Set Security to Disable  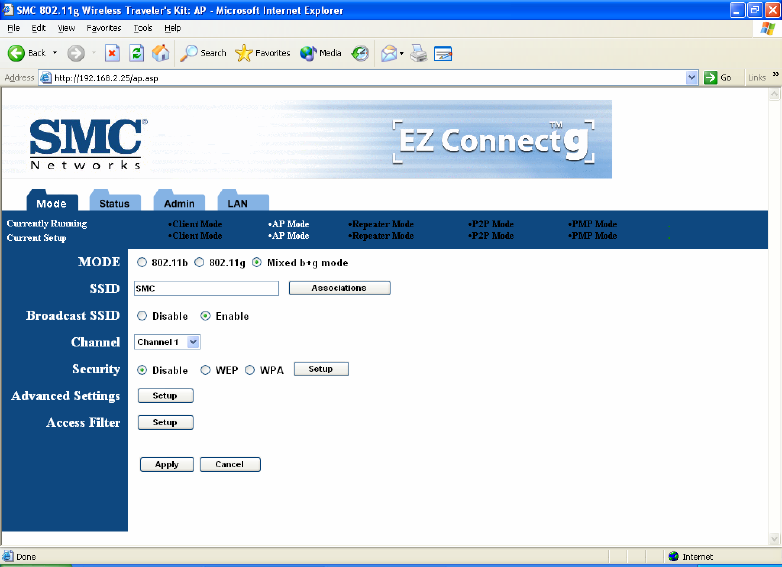tap(142, 370)
